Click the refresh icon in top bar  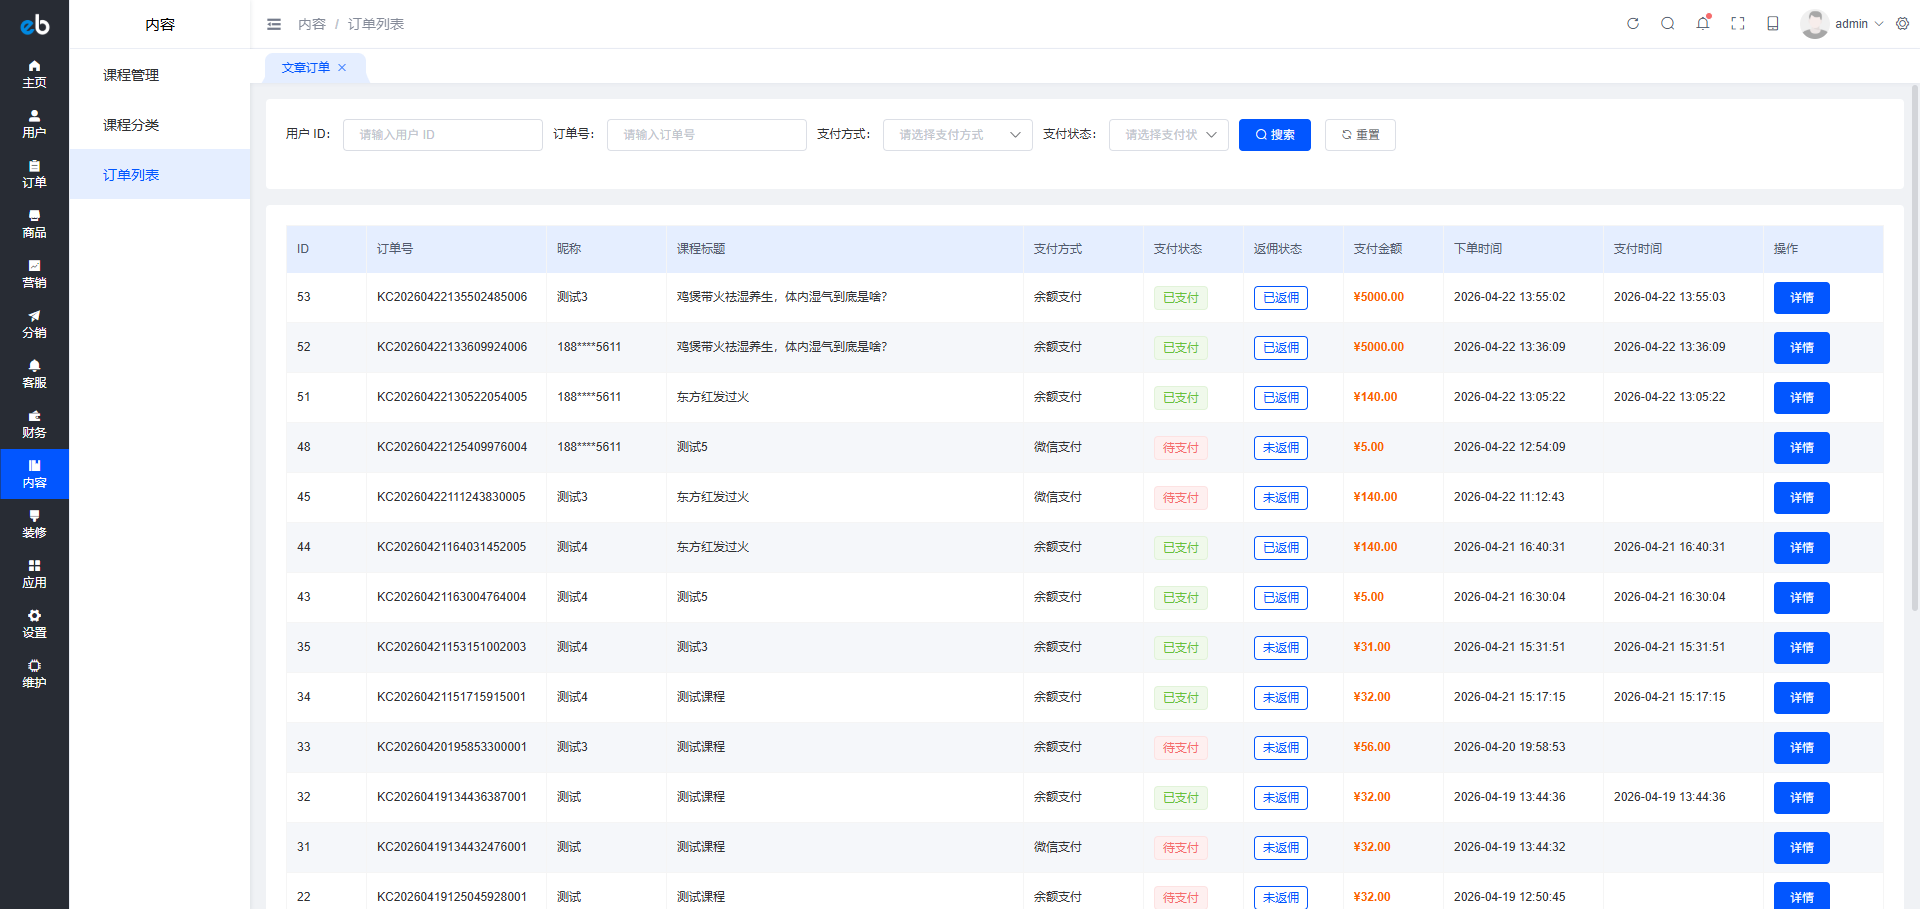1632,24
